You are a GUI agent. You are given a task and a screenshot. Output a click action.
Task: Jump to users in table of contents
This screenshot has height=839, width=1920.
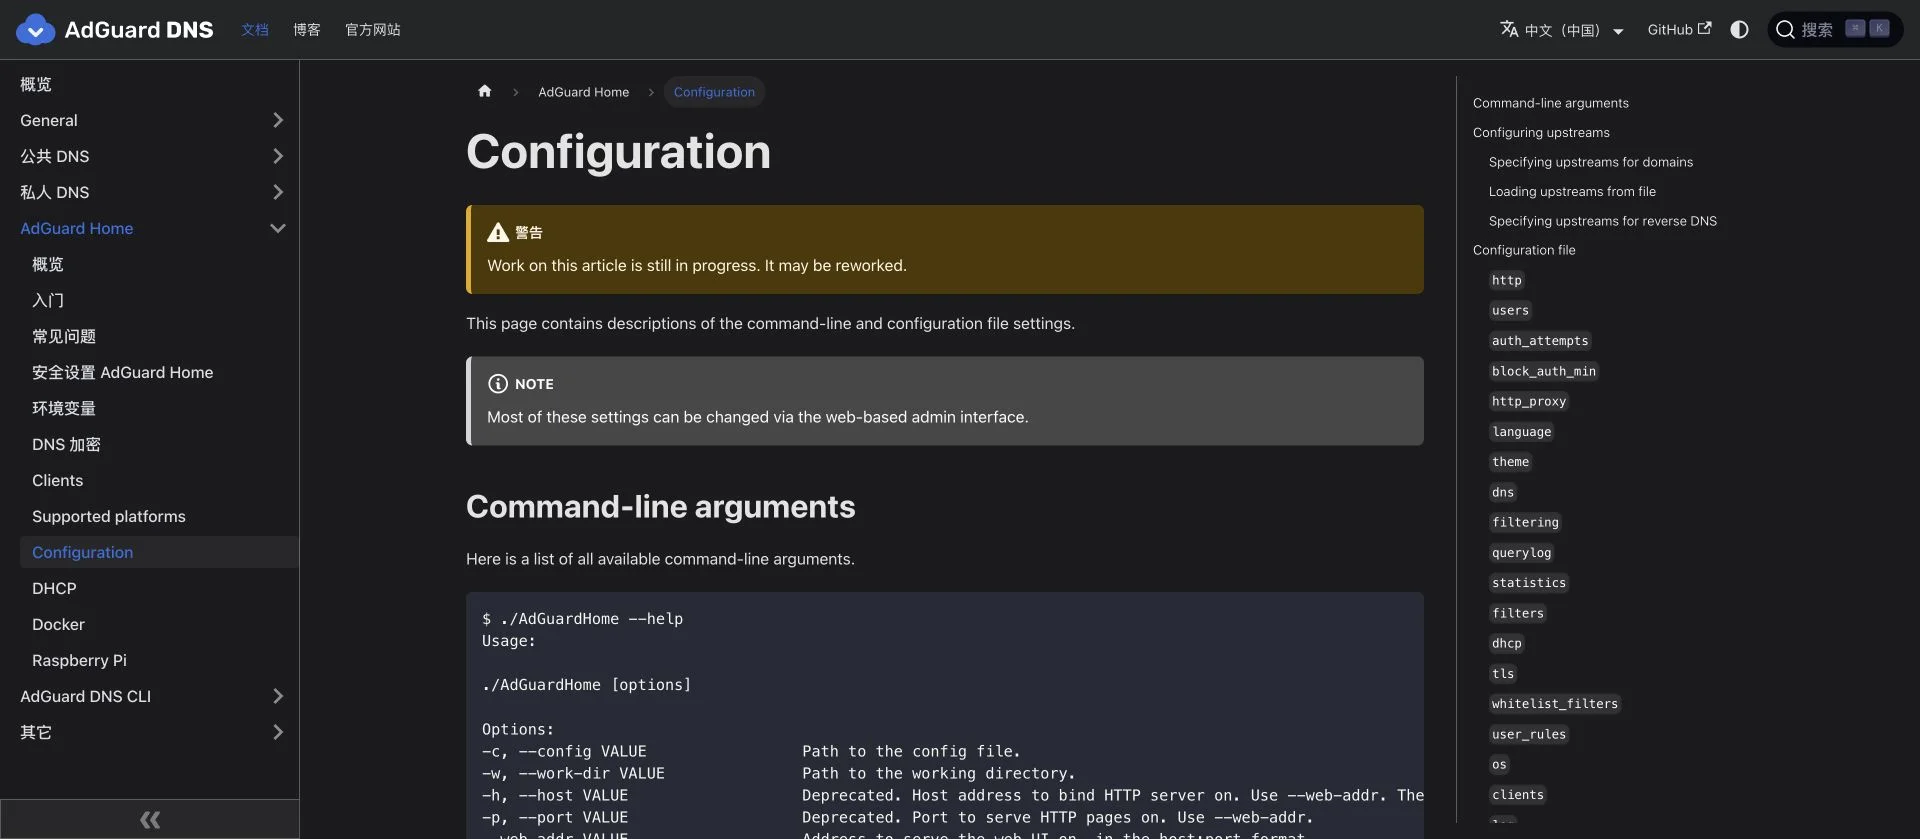click(x=1510, y=310)
